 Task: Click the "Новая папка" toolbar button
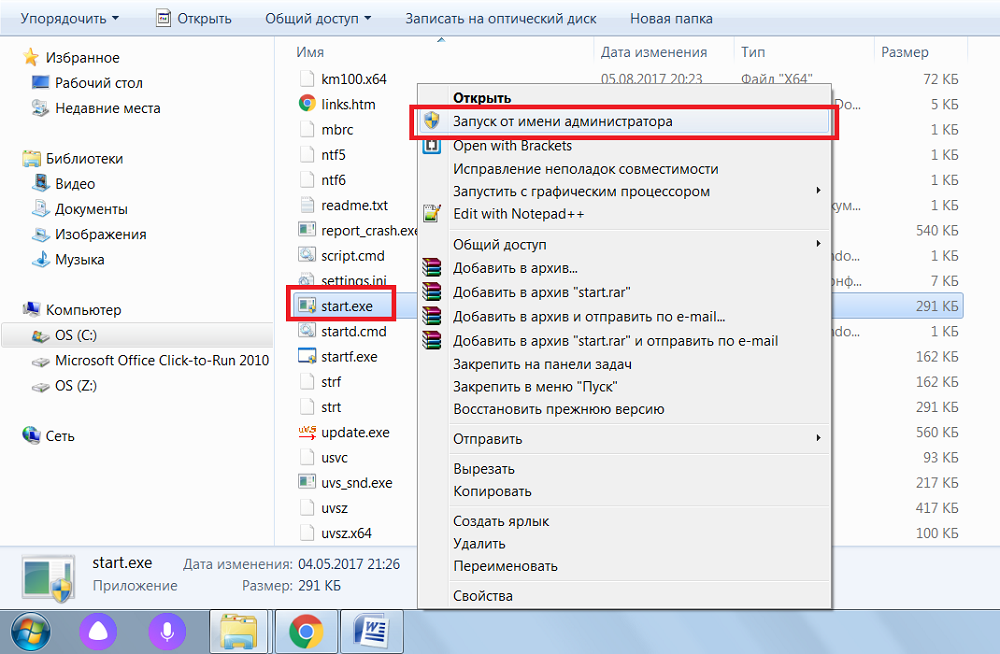click(x=672, y=19)
